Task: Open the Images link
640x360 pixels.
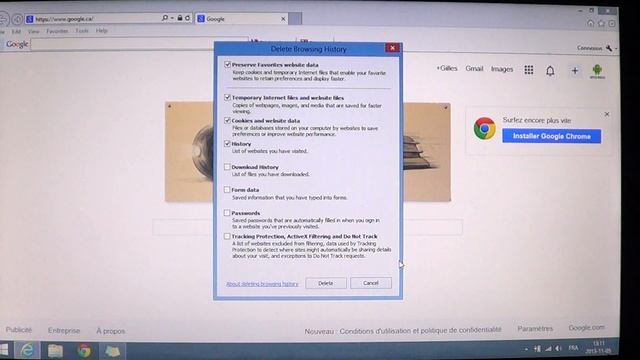Action: (502, 69)
